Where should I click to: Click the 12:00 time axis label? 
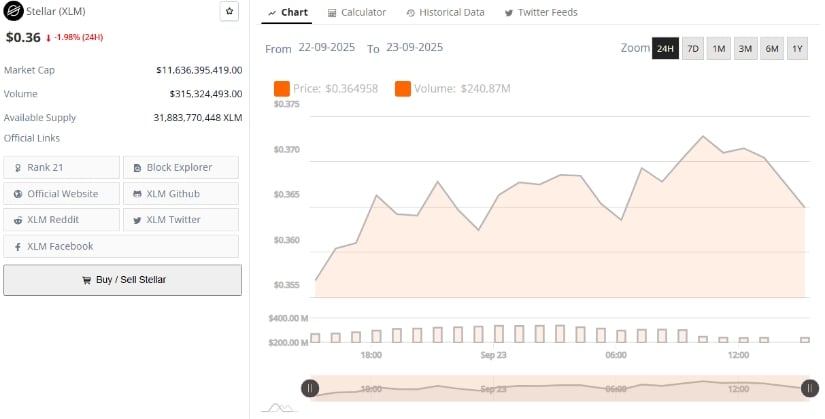coord(738,355)
